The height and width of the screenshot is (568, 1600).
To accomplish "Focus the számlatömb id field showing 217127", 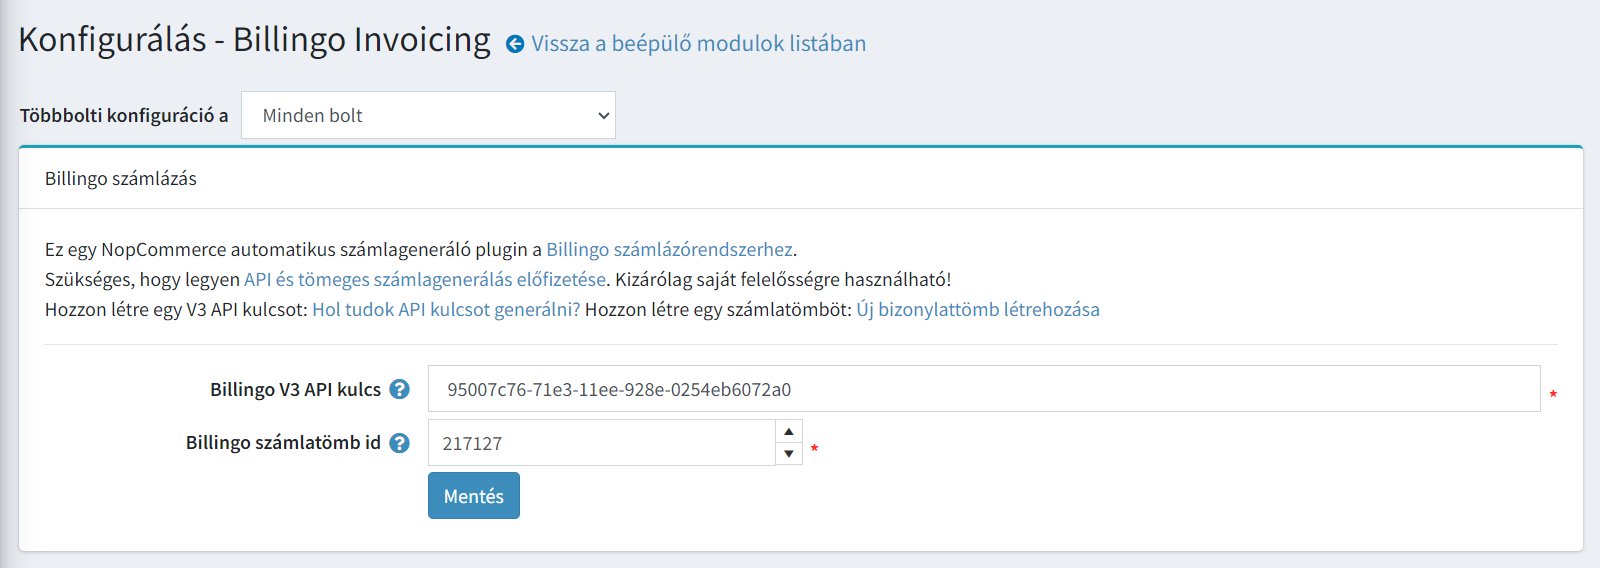I will tap(602, 443).
